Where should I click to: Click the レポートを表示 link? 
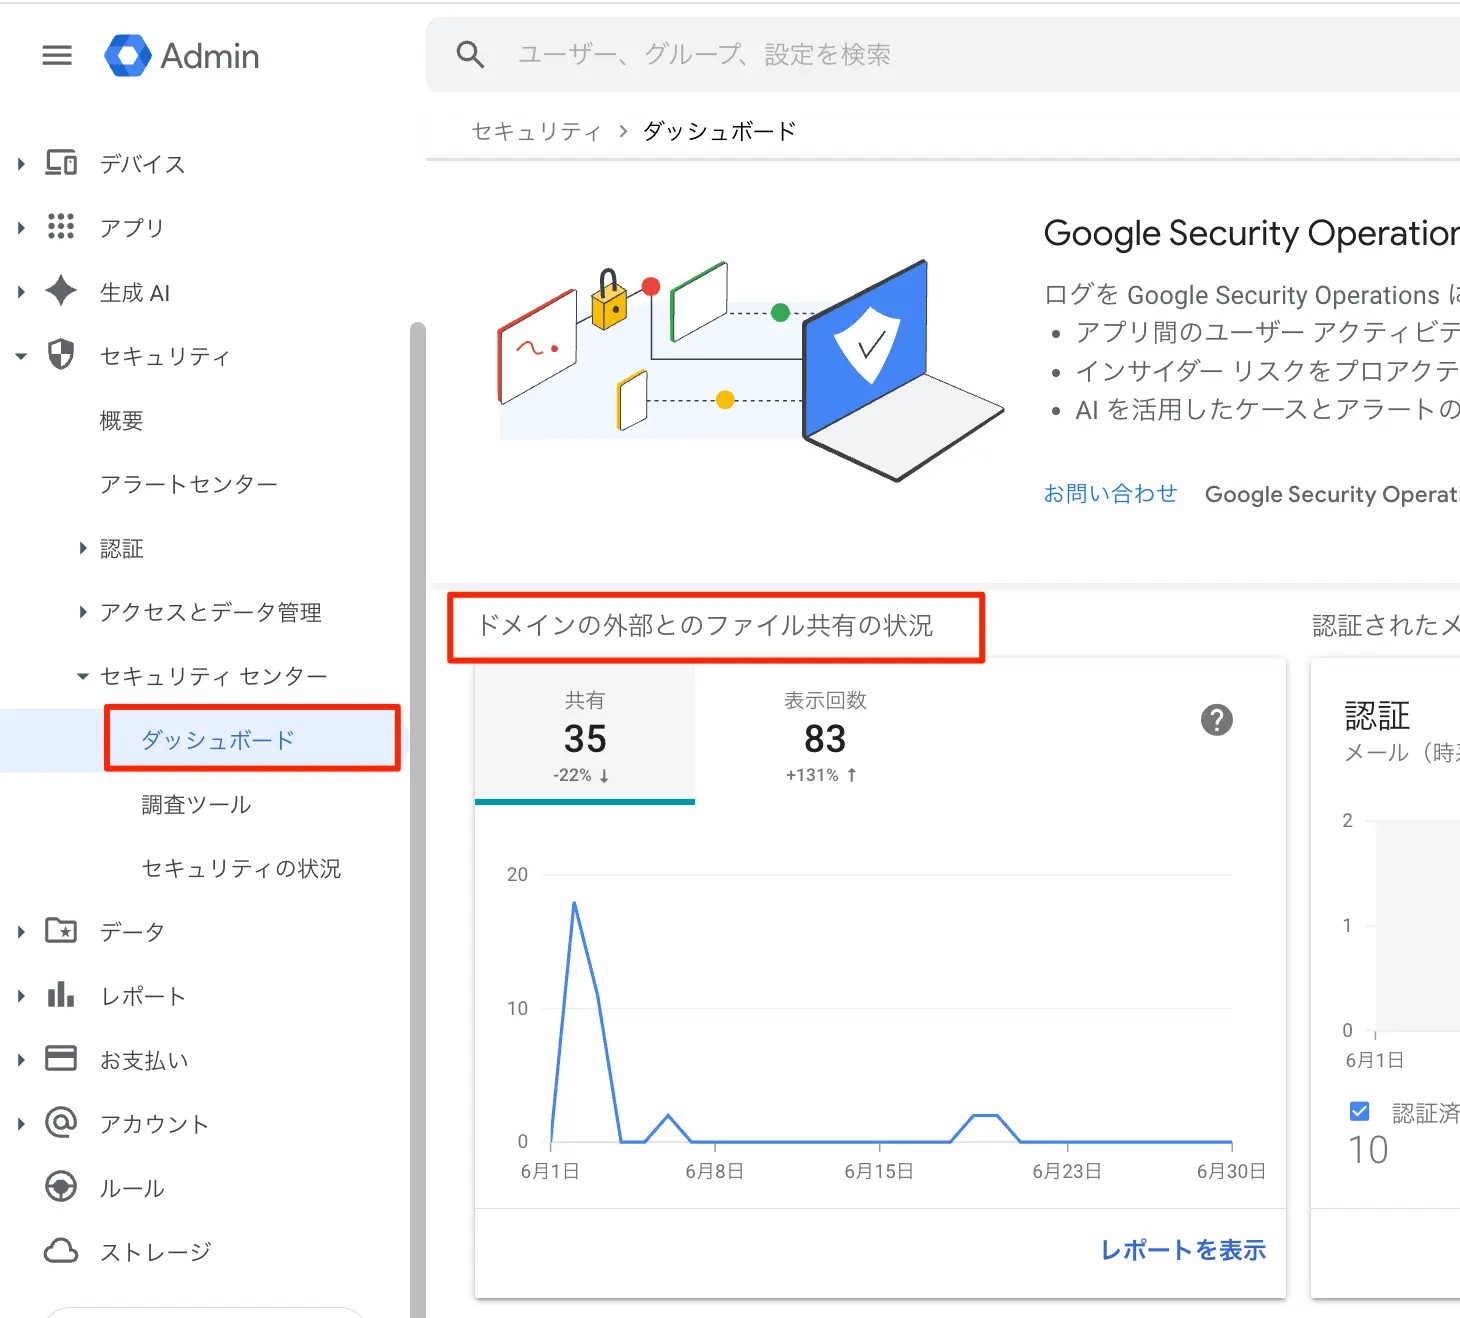pos(1183,1249)
